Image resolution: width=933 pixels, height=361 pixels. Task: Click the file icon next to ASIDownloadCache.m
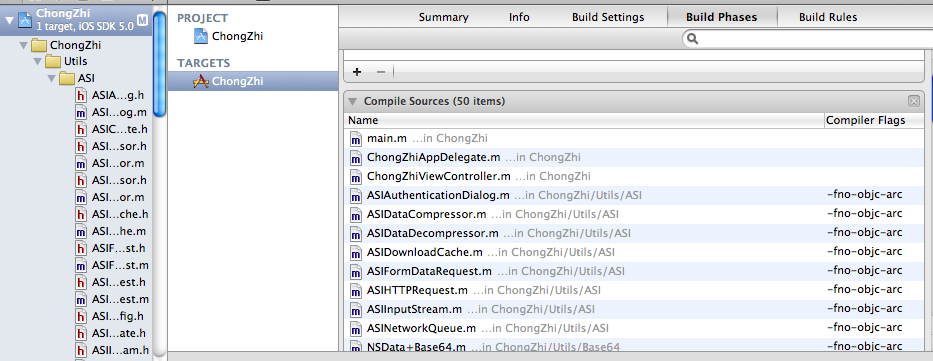(x=356, y=253)
